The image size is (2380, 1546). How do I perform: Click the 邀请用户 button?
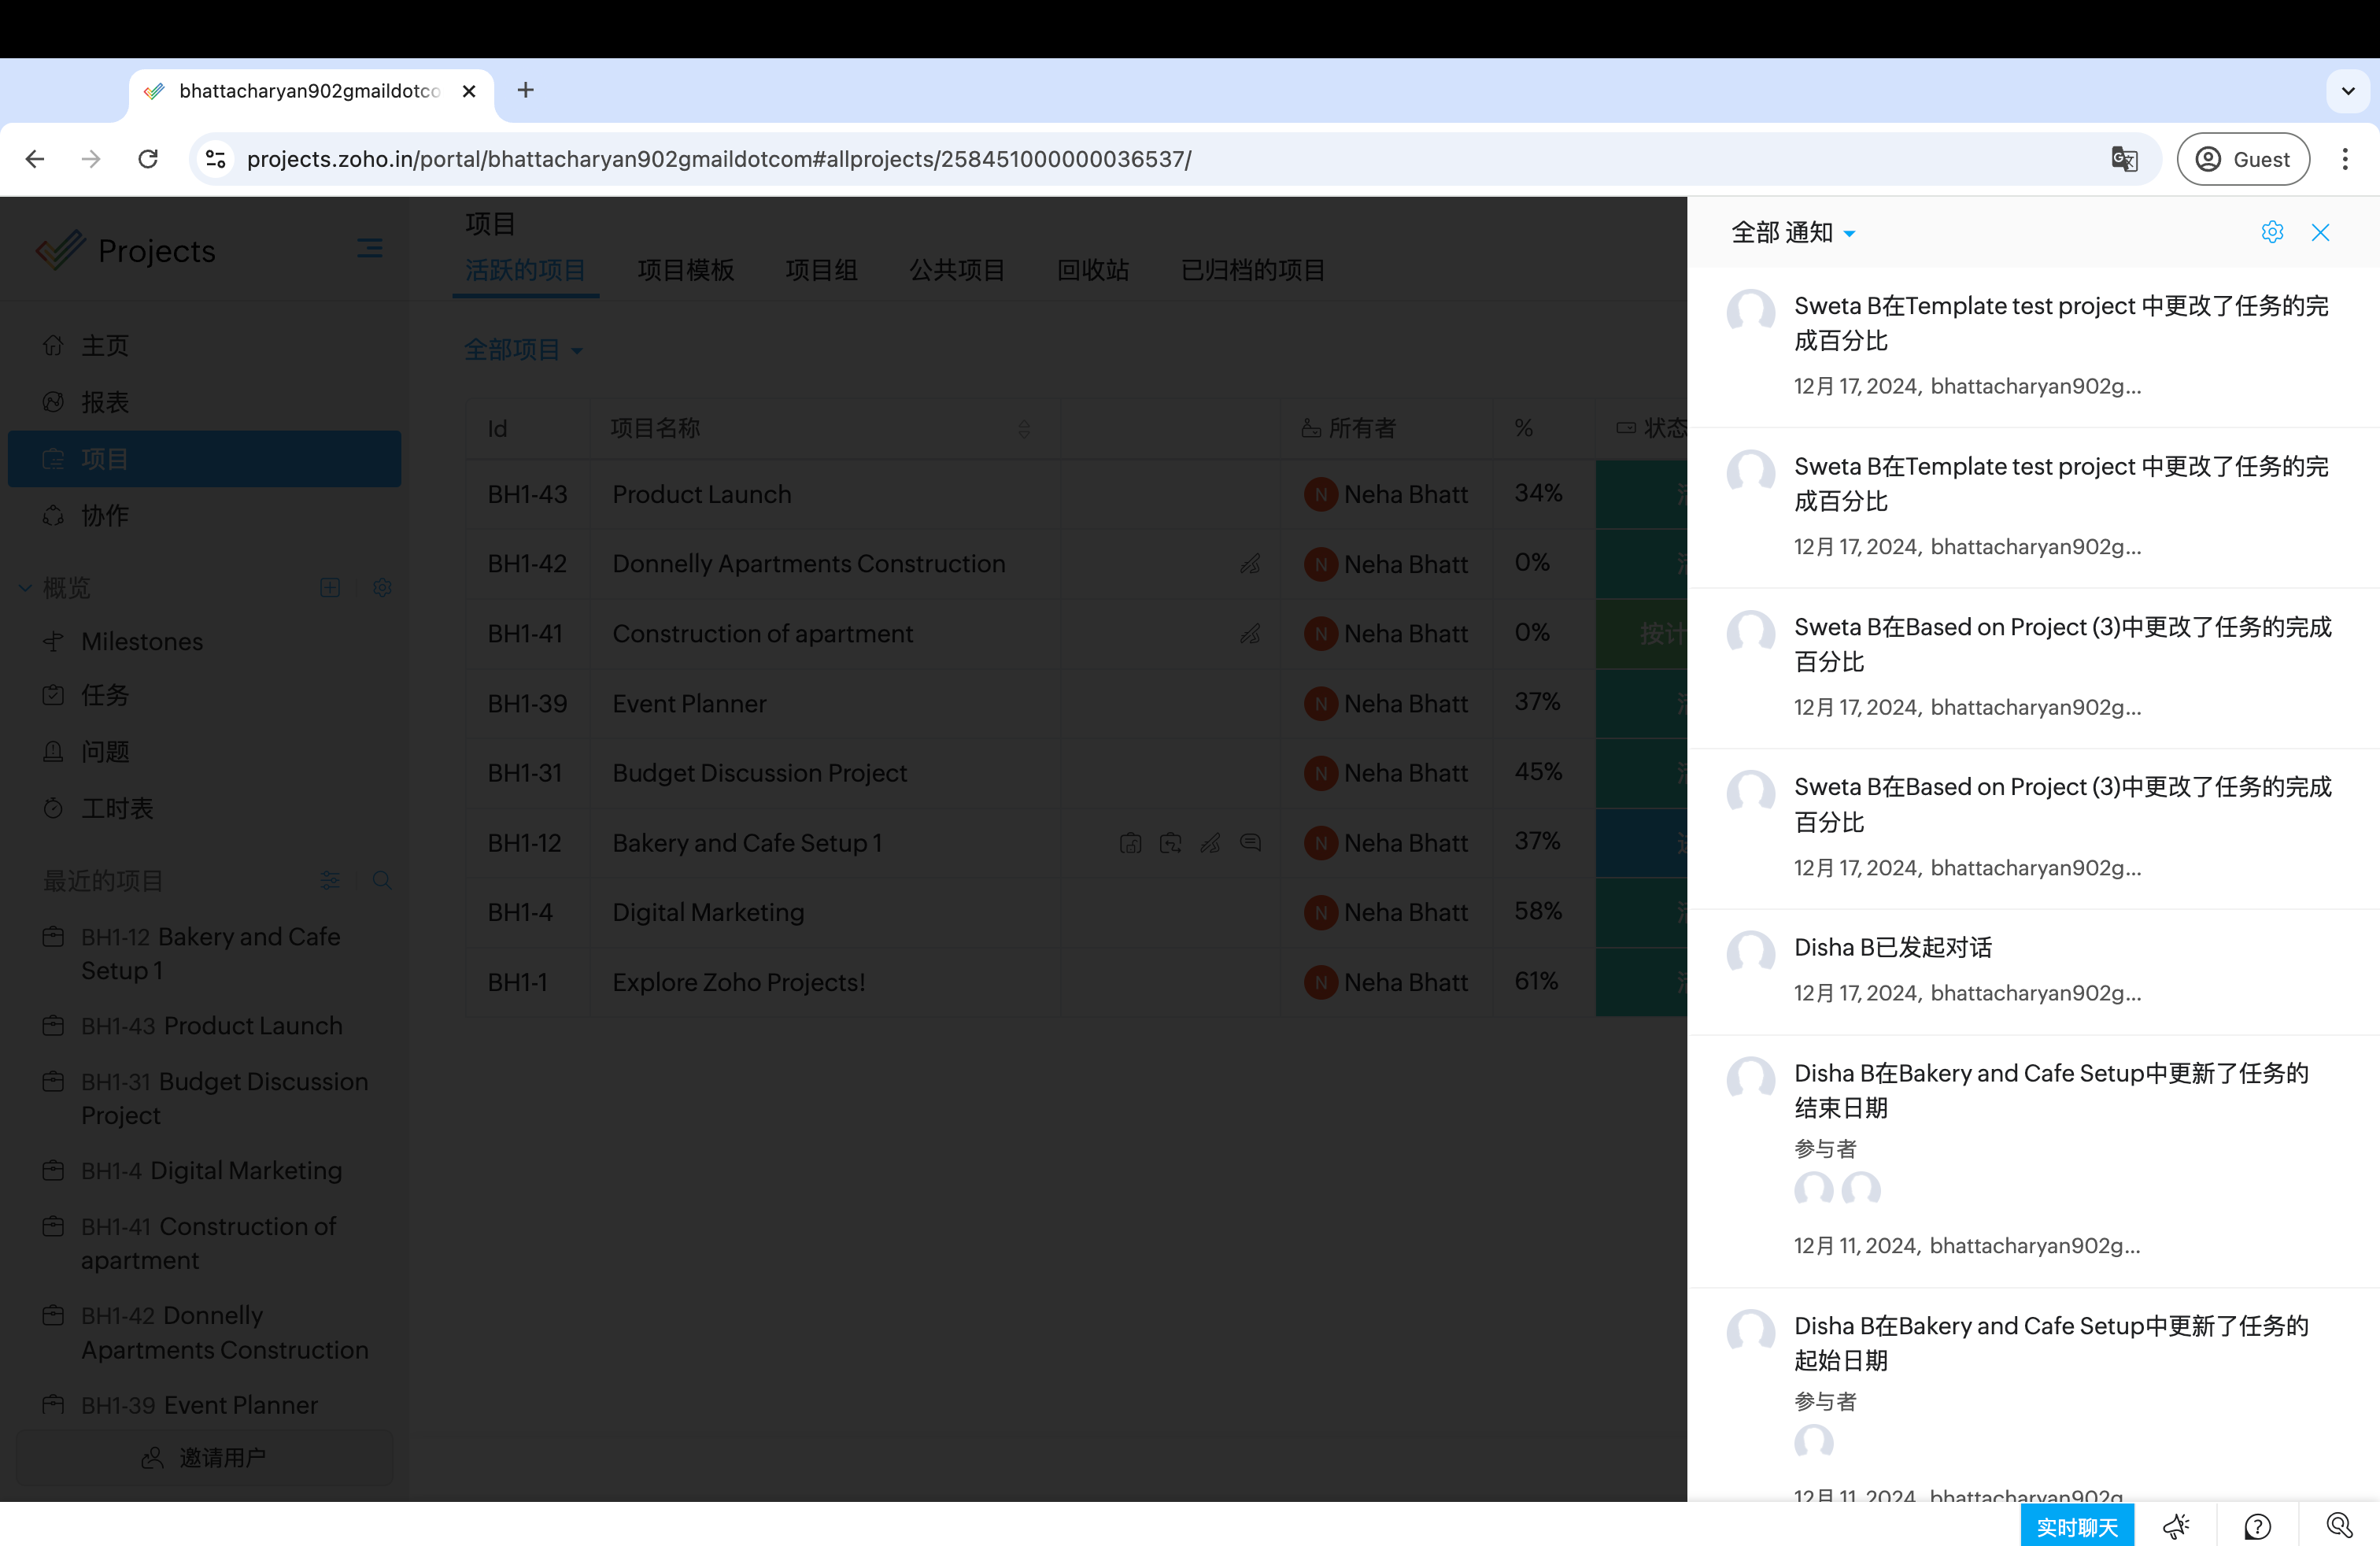click(204, 1457)
